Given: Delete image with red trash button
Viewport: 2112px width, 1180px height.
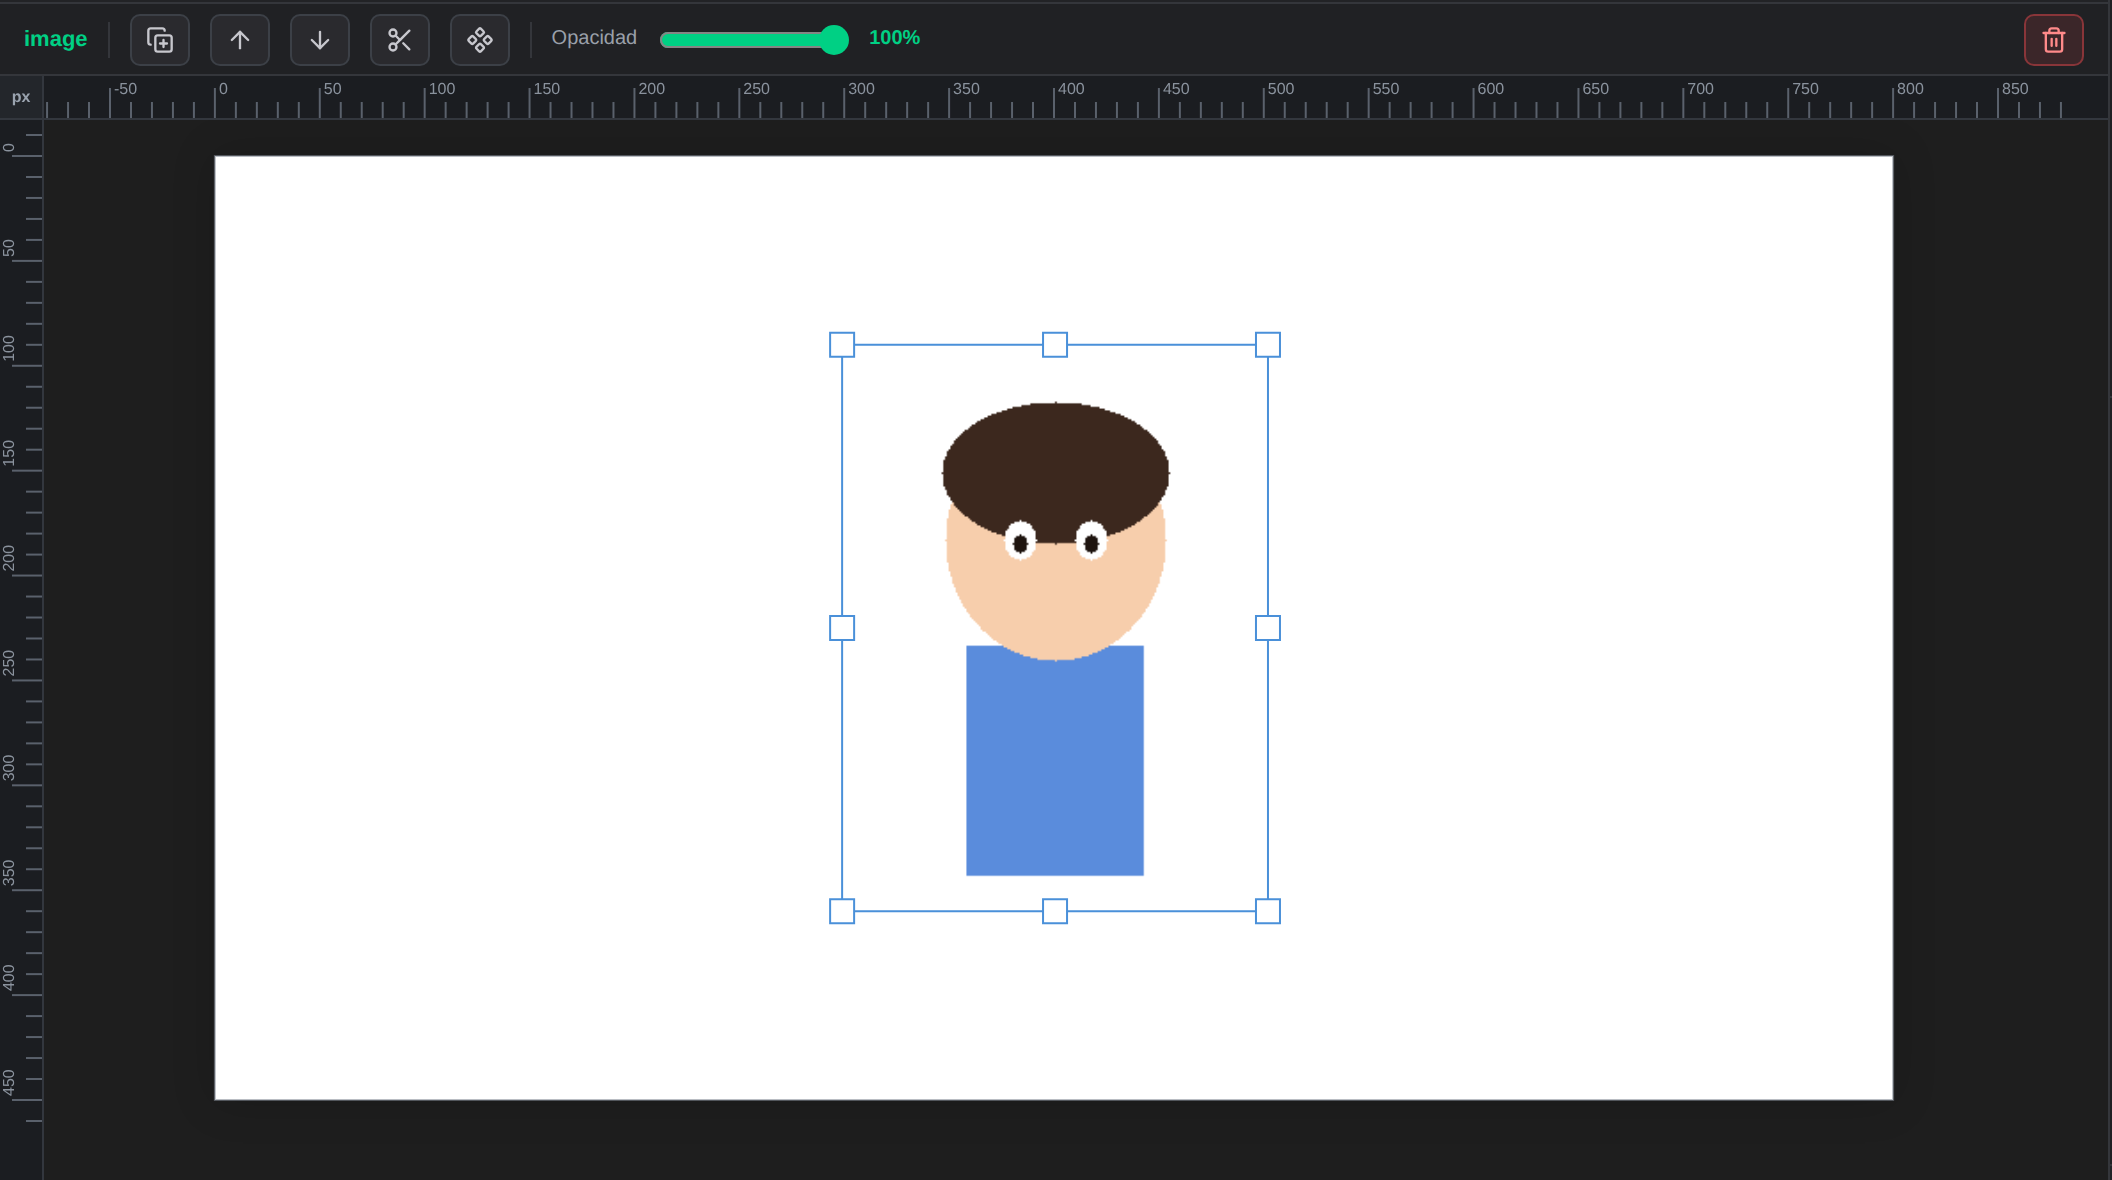Looking at the screenshot, I should coord(2054,40).
